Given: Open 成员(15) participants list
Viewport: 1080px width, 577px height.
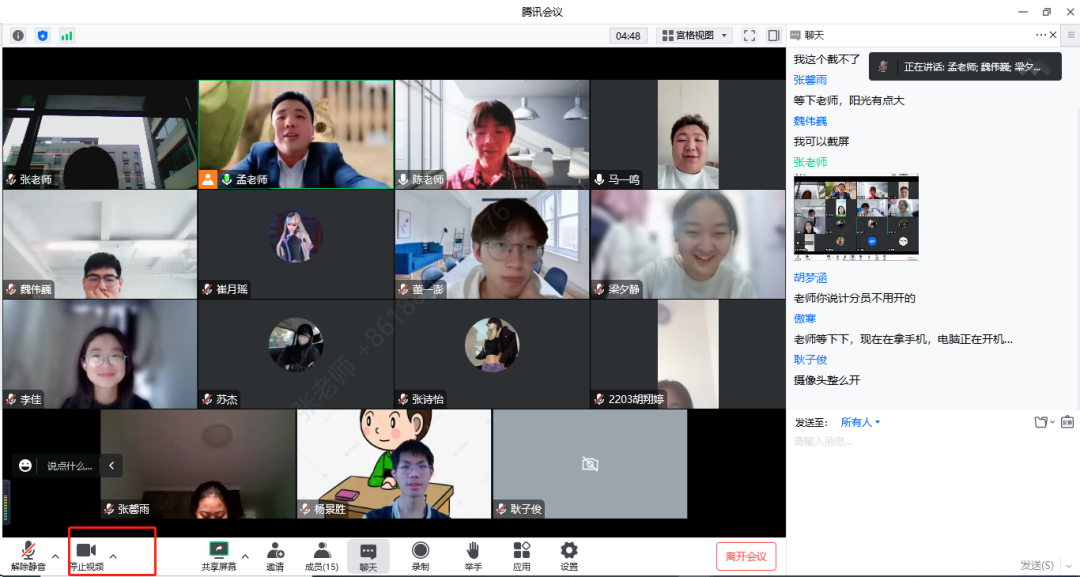Looking at the screenshot, I should pyautogui.click(x=321, y=555).
